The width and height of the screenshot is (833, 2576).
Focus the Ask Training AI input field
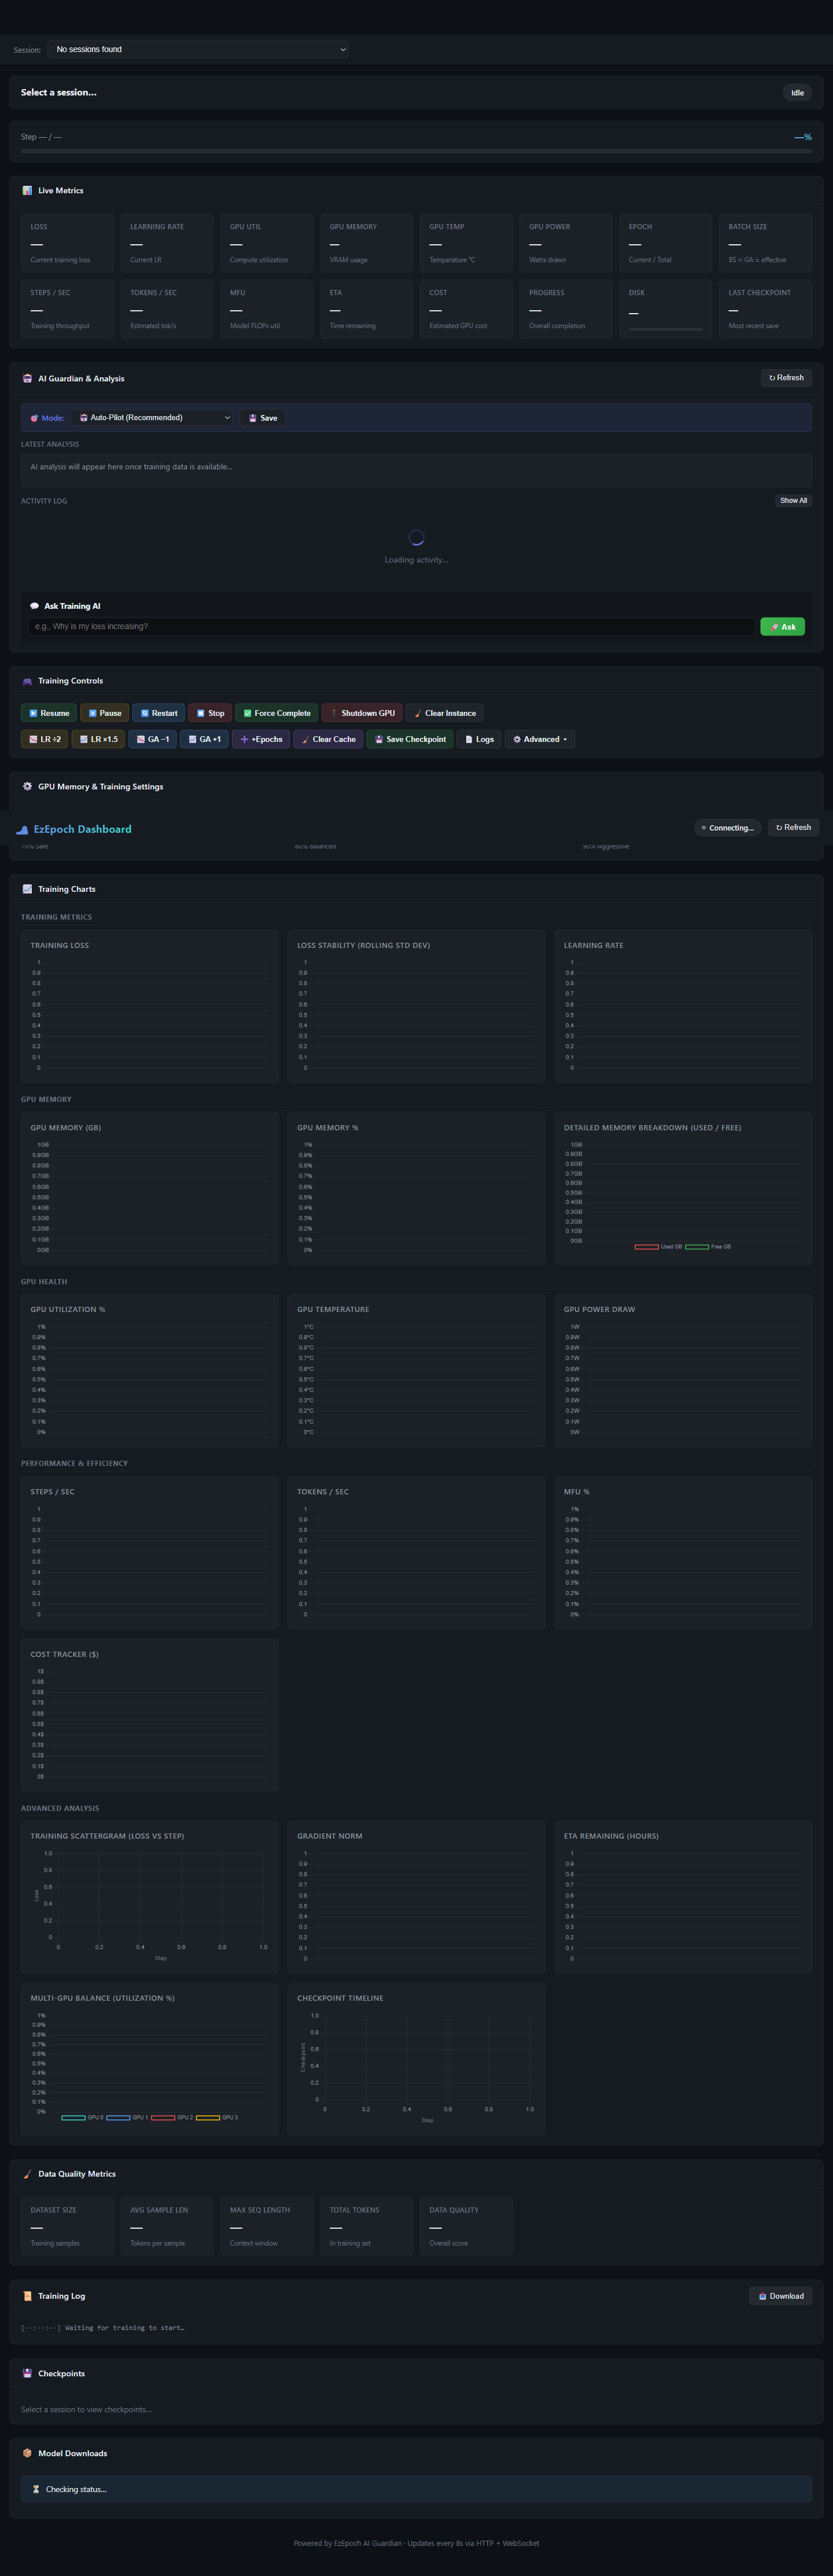[x=391, y=626]
